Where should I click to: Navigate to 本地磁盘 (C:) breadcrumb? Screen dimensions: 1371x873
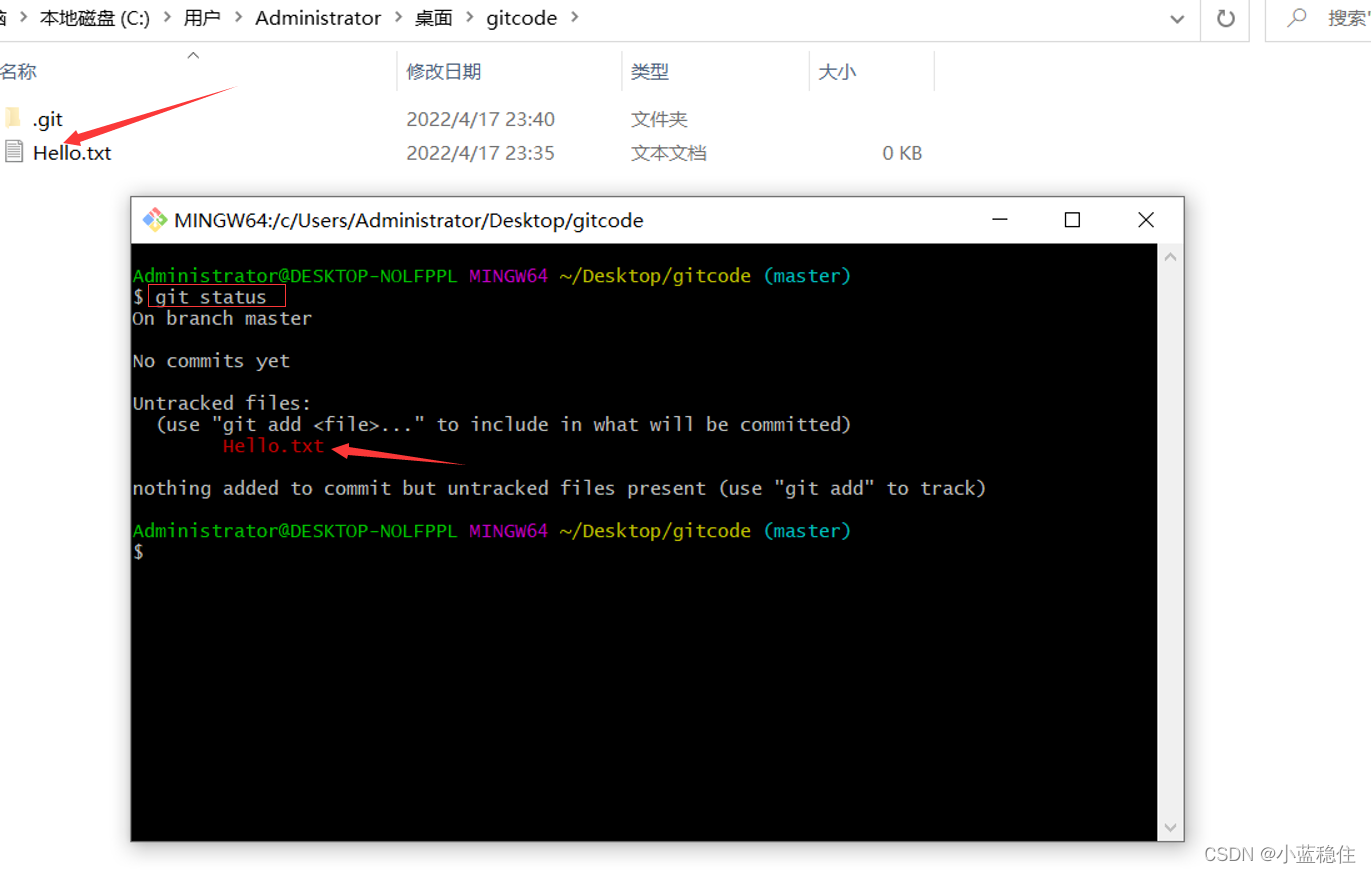94,18
